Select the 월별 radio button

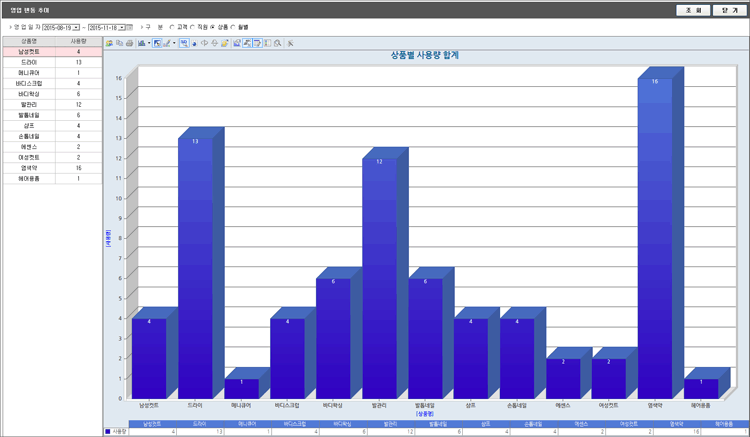pyautogui.click(x=234, y=27)
